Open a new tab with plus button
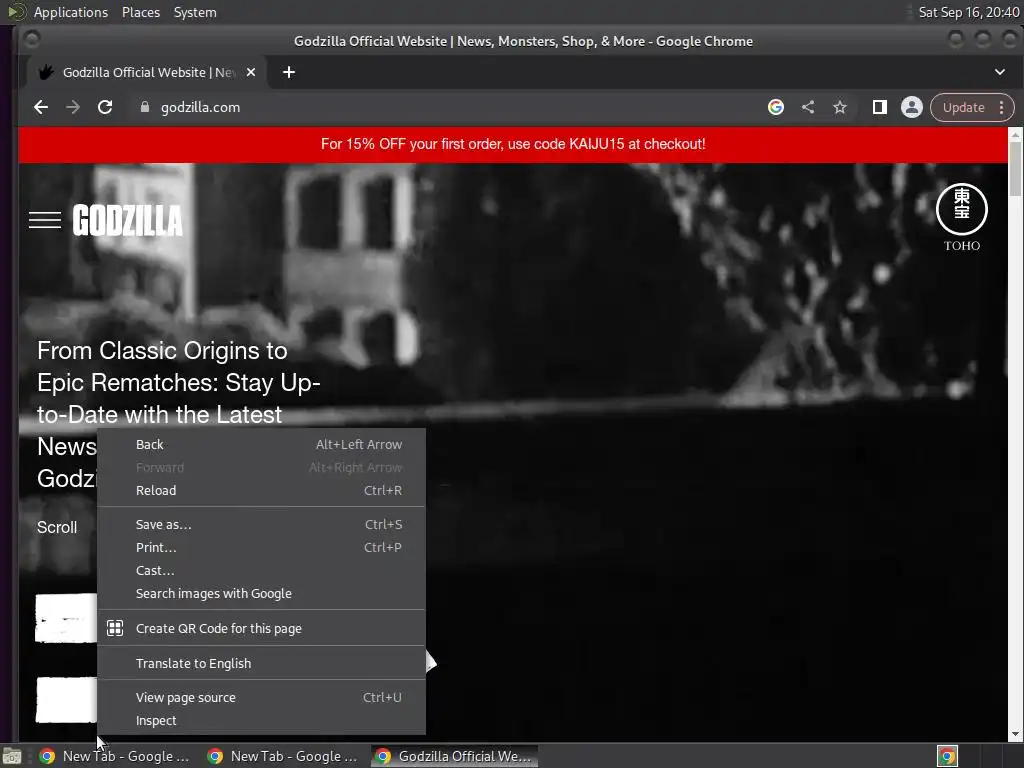1024x768 pixels. coord(289,72)
